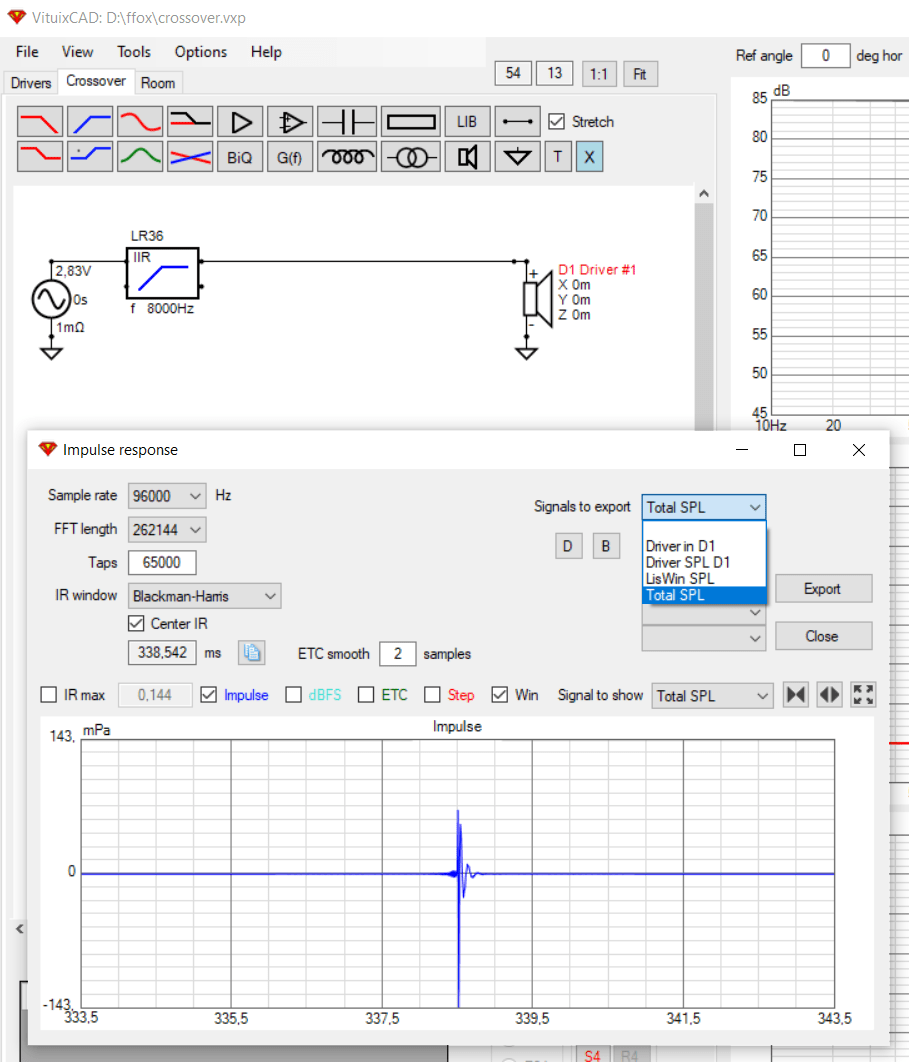
Task: Copy the IR delay value to clipboard
Action: point(251,652)
